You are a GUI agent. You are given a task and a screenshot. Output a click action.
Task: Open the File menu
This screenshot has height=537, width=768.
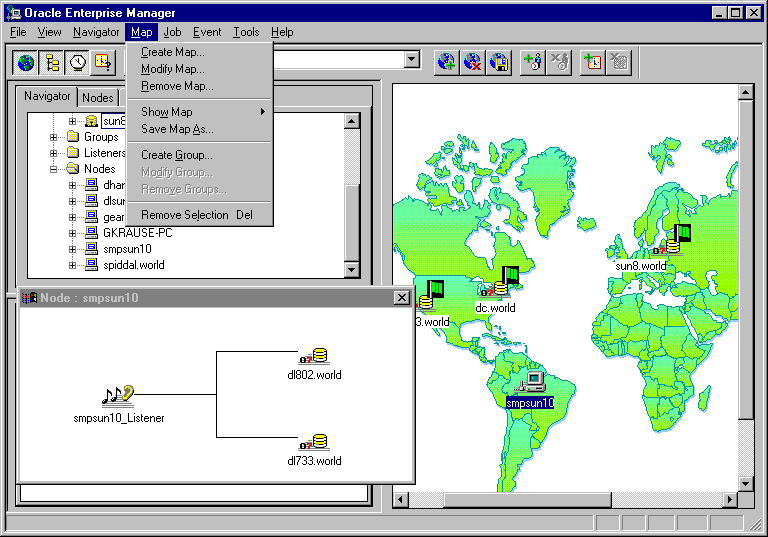(18, 32)
